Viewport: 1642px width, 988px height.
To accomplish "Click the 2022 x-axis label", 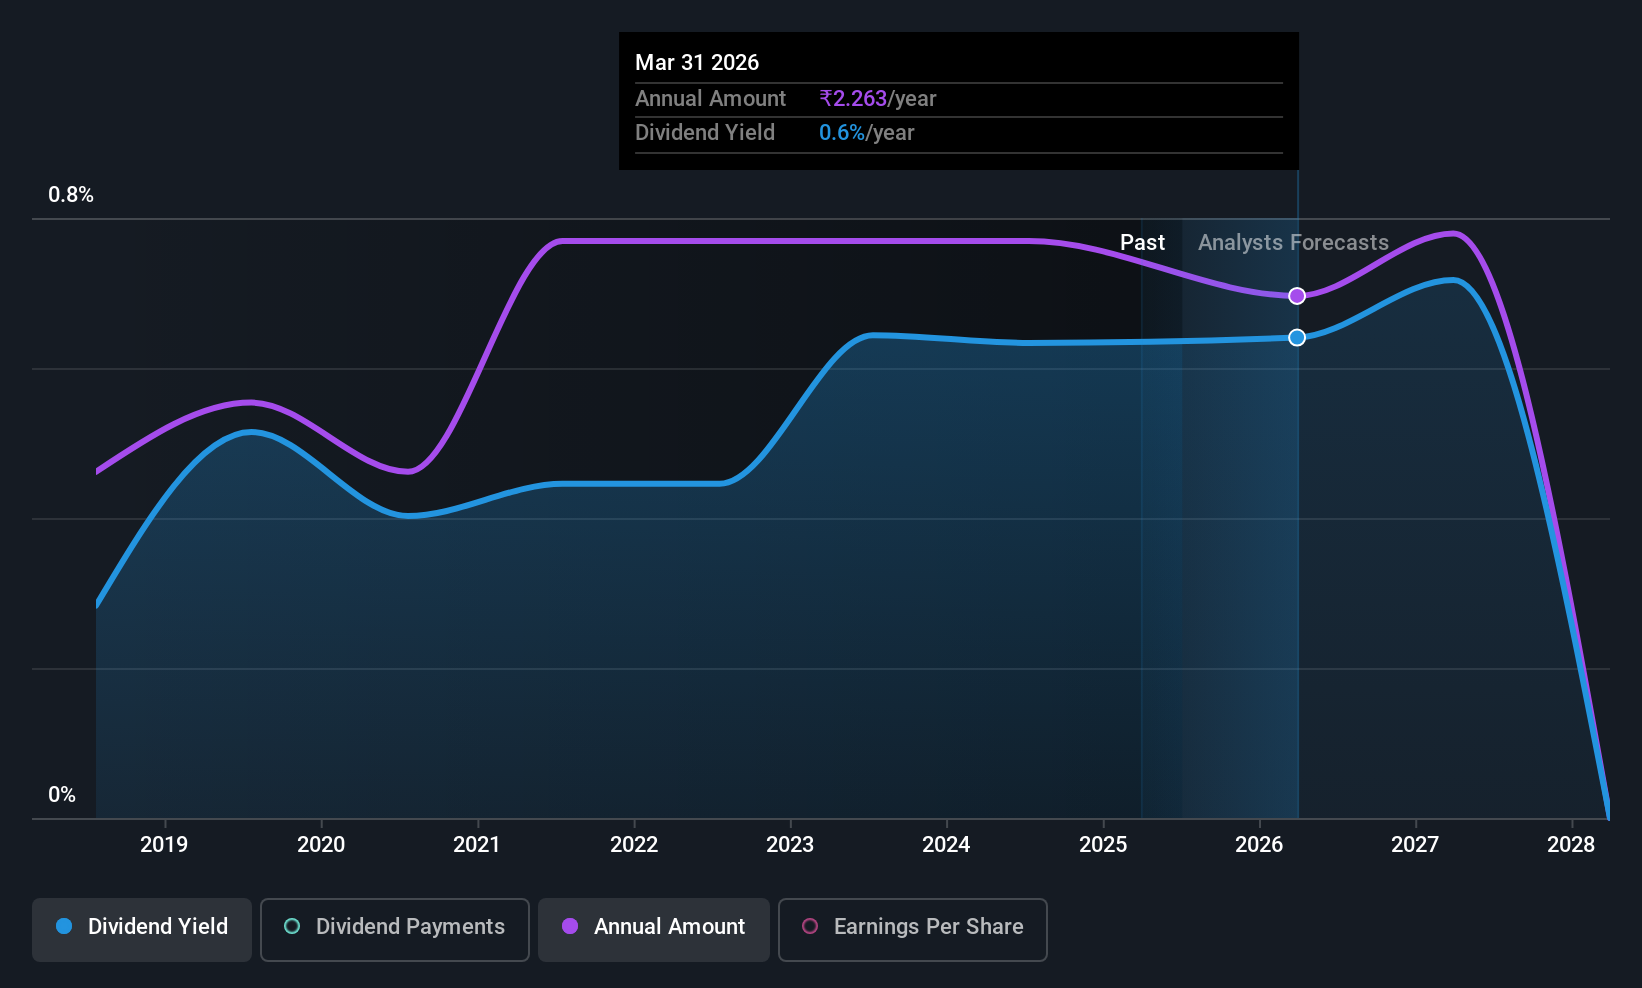I will (634, 845).
